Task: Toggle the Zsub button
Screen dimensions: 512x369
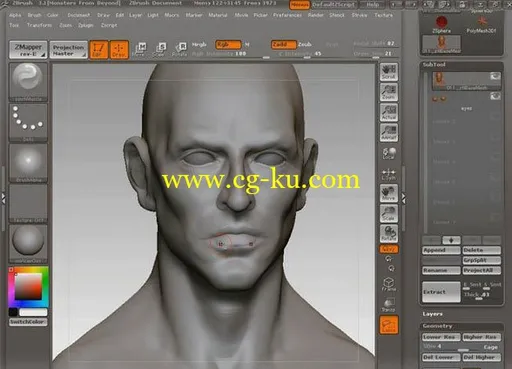Action: 304,44
